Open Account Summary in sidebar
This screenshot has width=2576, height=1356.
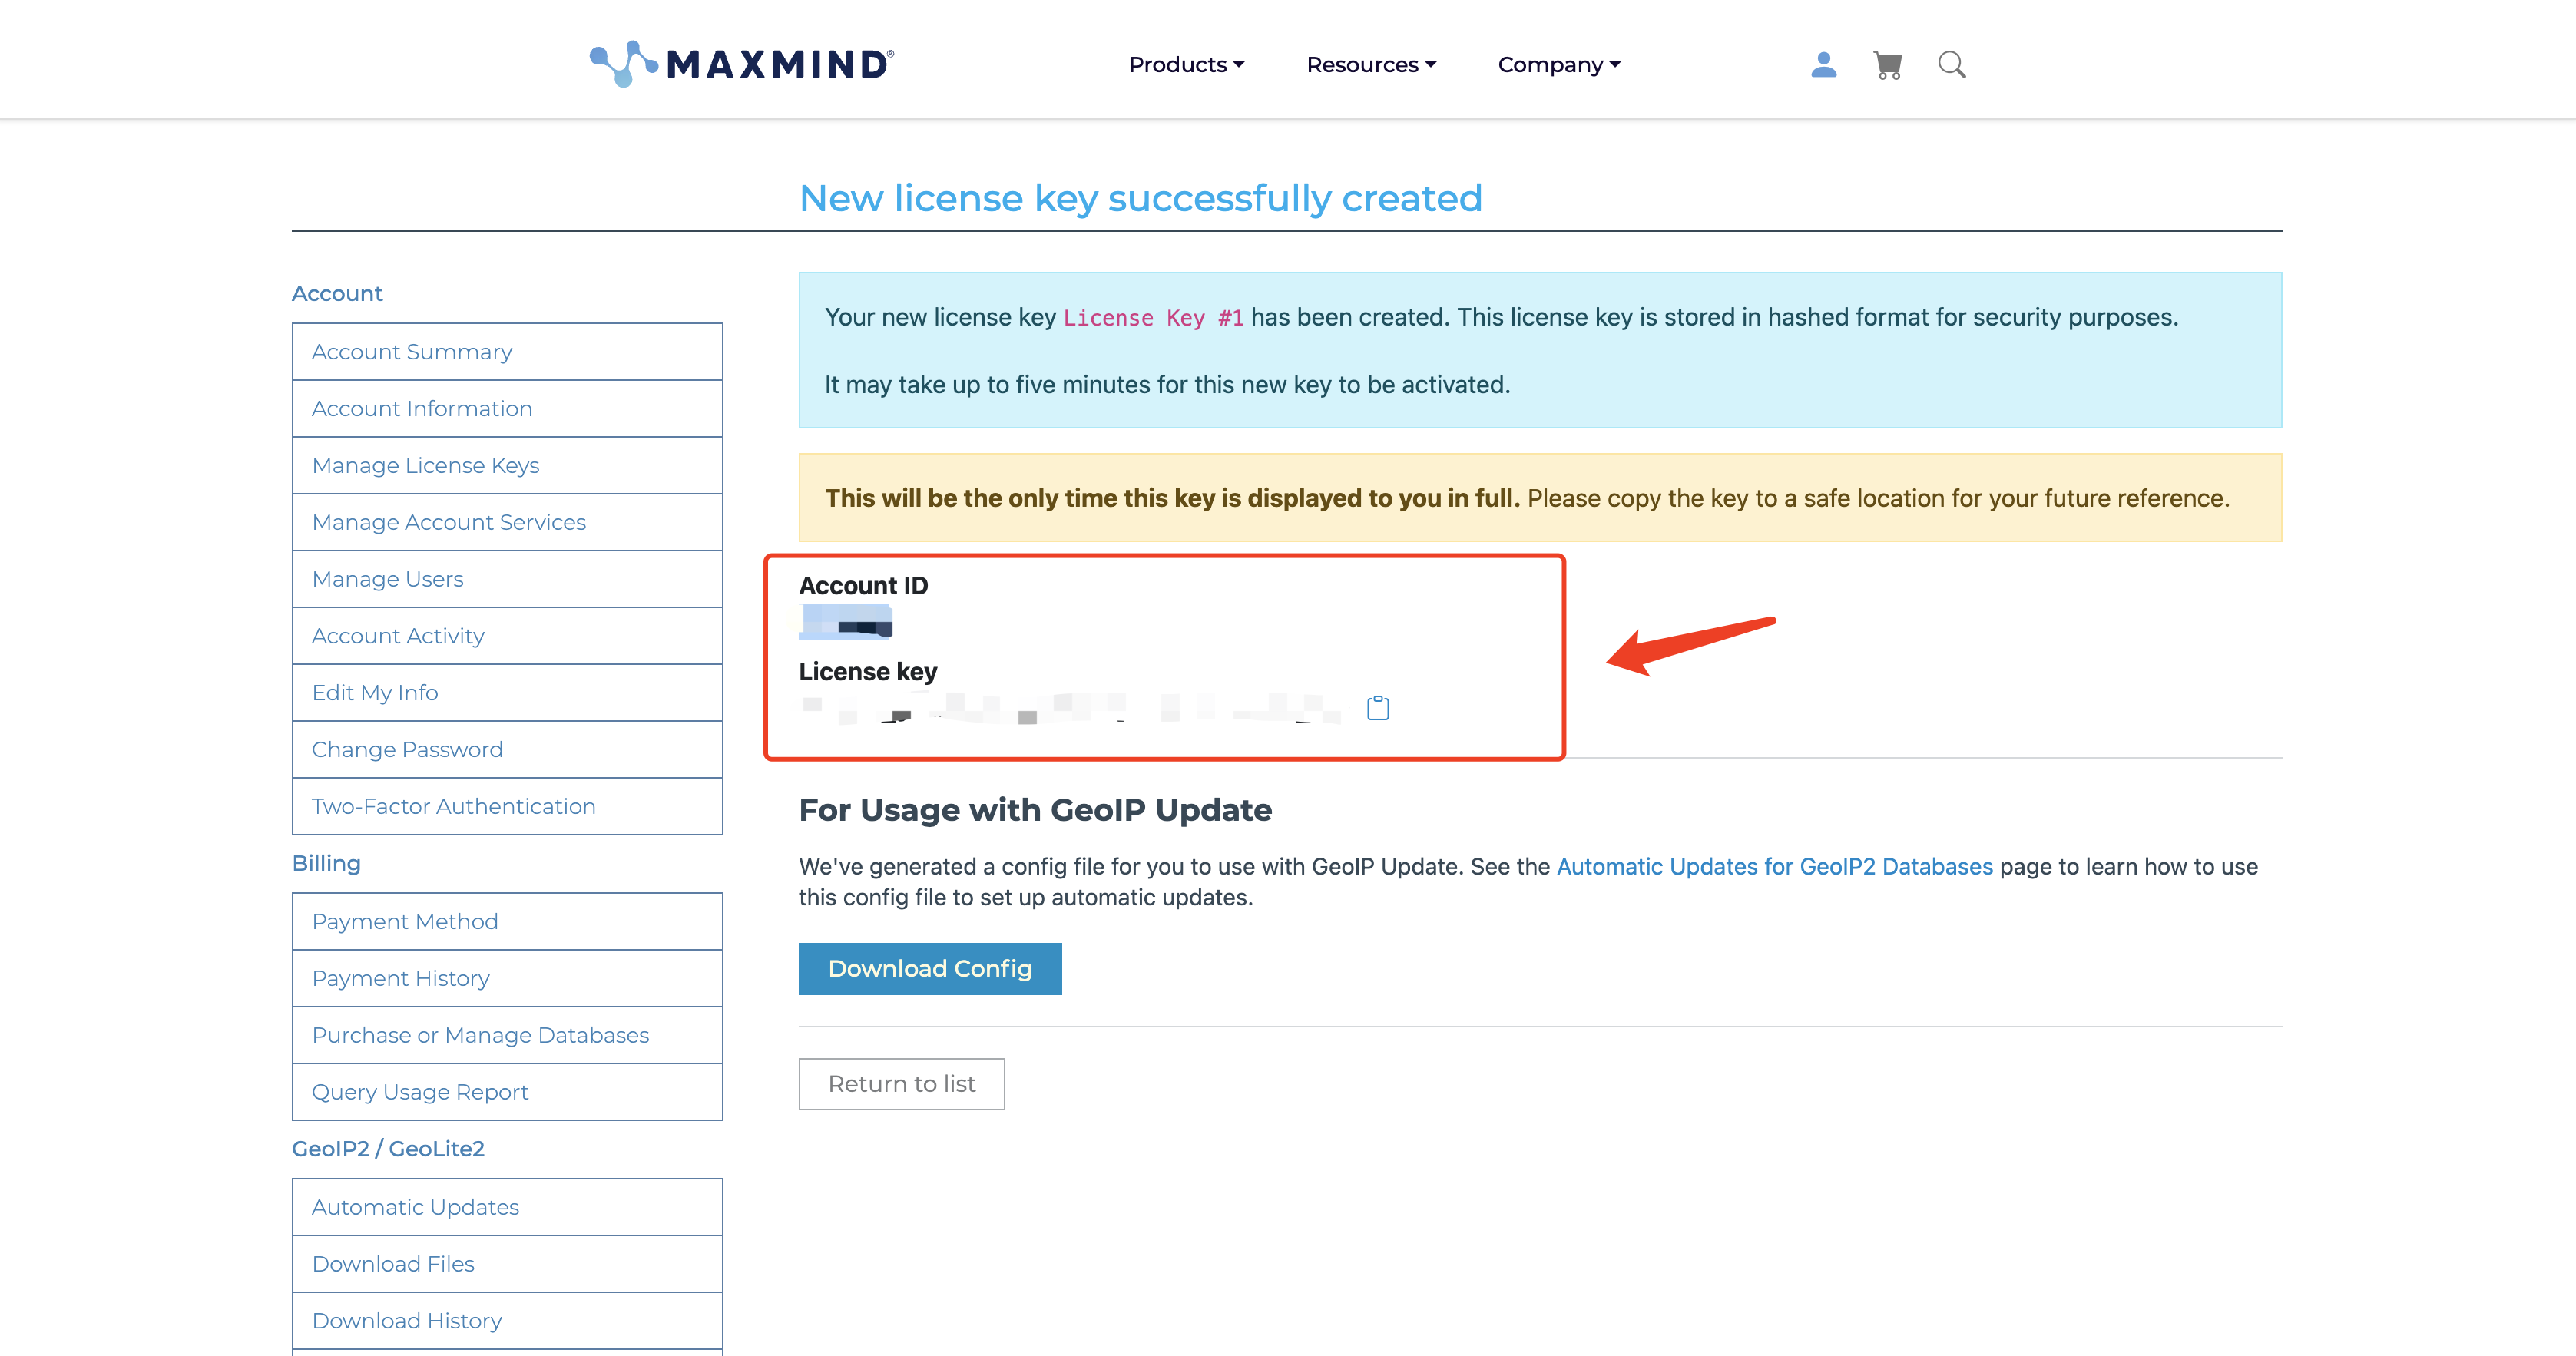[x=507, y=352]
